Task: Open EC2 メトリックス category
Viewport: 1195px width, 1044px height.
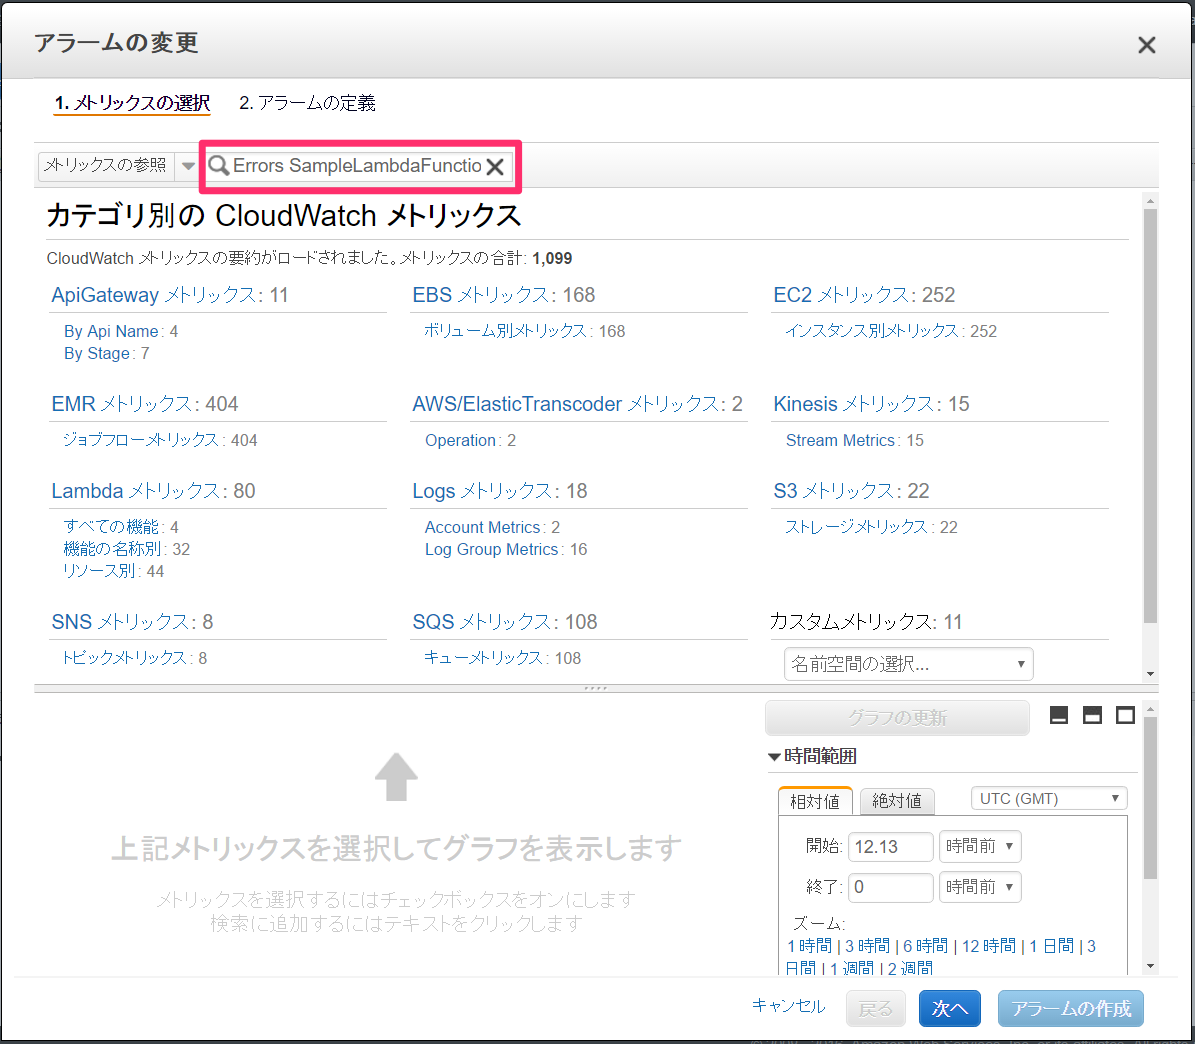Action: pyautogui.click(x=841, y=295)
